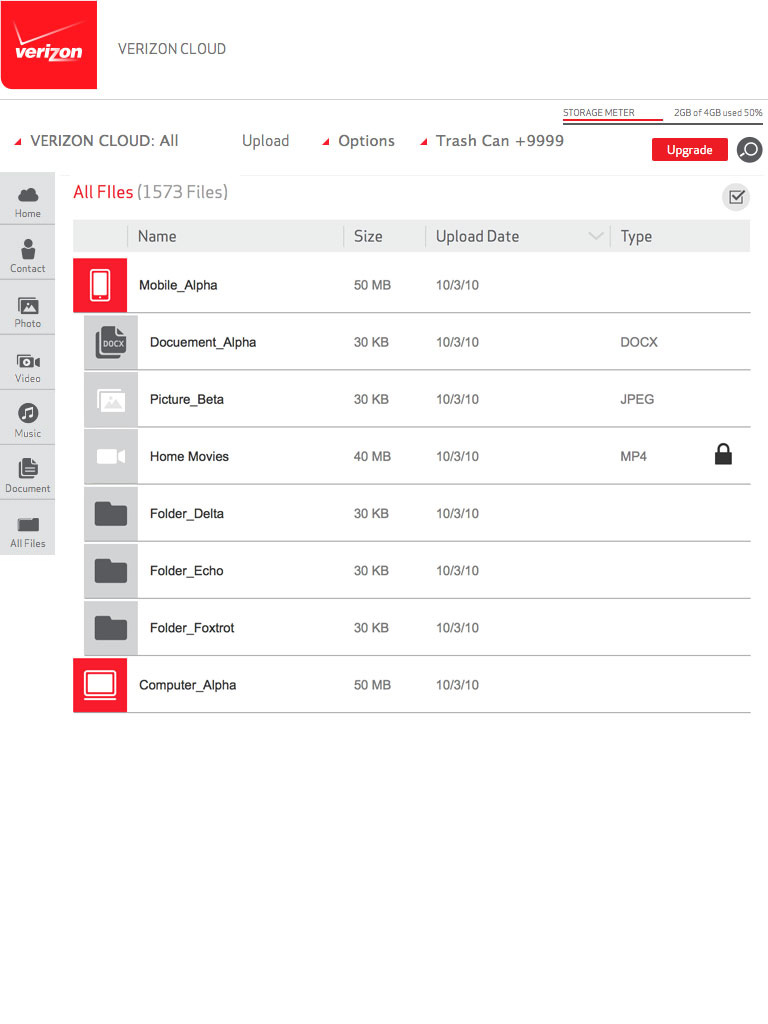Switch to All Files sidebar tab
The width and height of the screenshot is (768, 1024).
pyautogui.click(x=28, y=531)
